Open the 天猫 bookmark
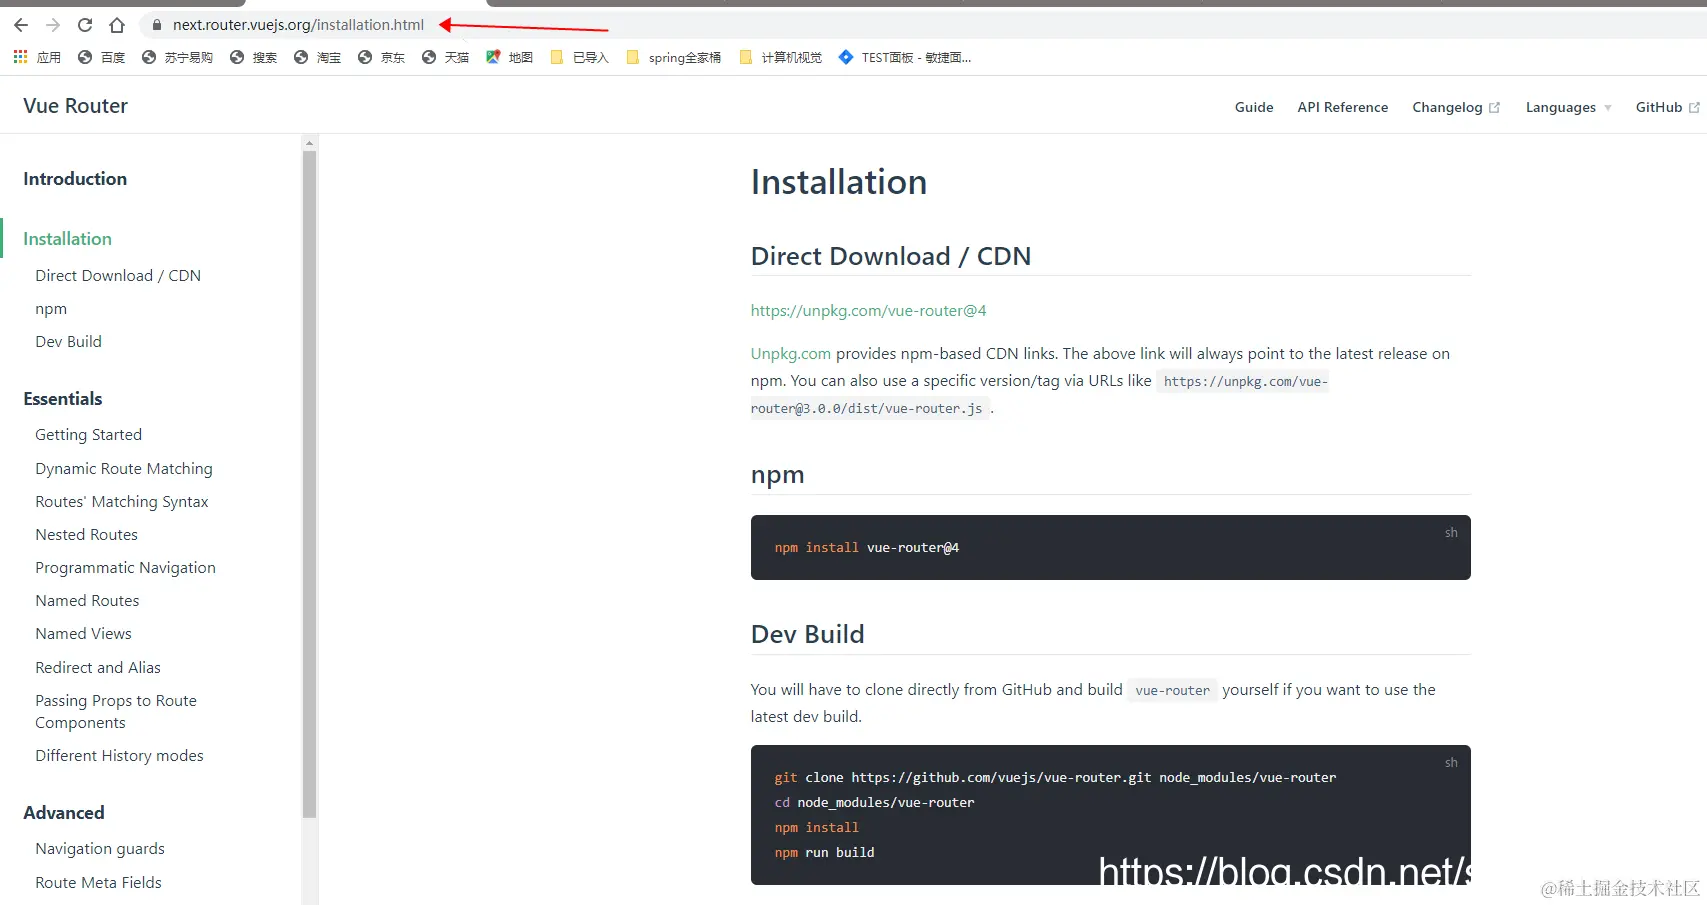 click(446, 57)
